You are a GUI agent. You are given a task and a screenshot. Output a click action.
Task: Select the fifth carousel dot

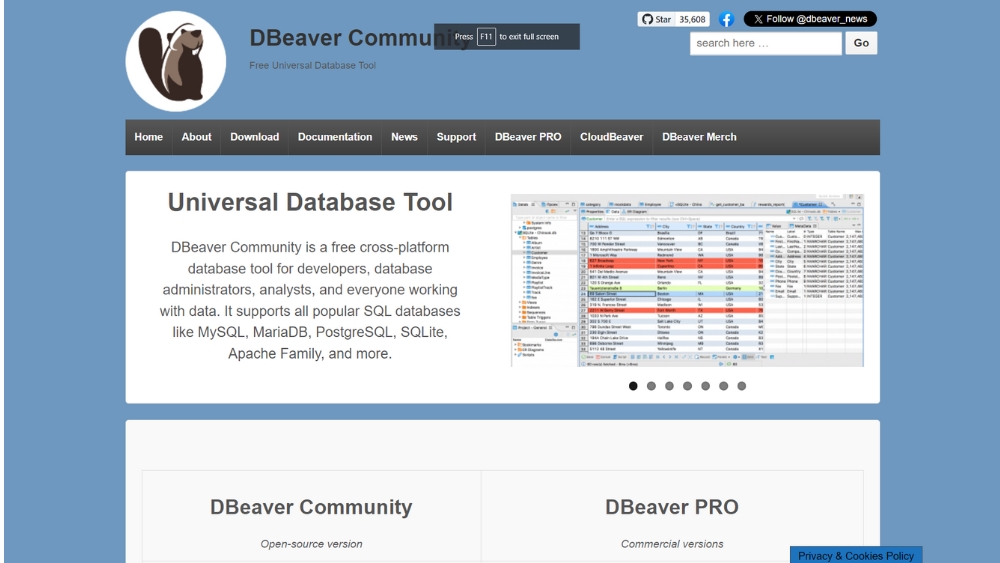pyautogui.click(x=705, y=386)
